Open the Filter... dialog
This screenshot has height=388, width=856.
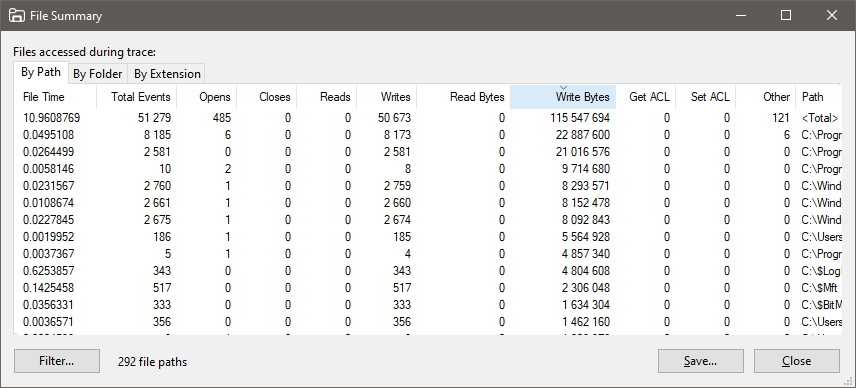pyautogui.click(x=57, y=361)
